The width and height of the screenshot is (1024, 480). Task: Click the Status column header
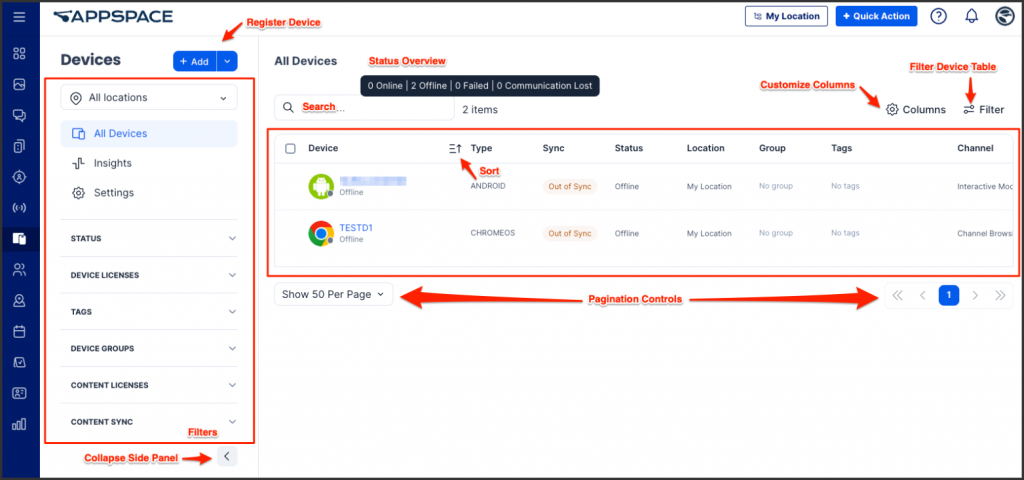628,148
